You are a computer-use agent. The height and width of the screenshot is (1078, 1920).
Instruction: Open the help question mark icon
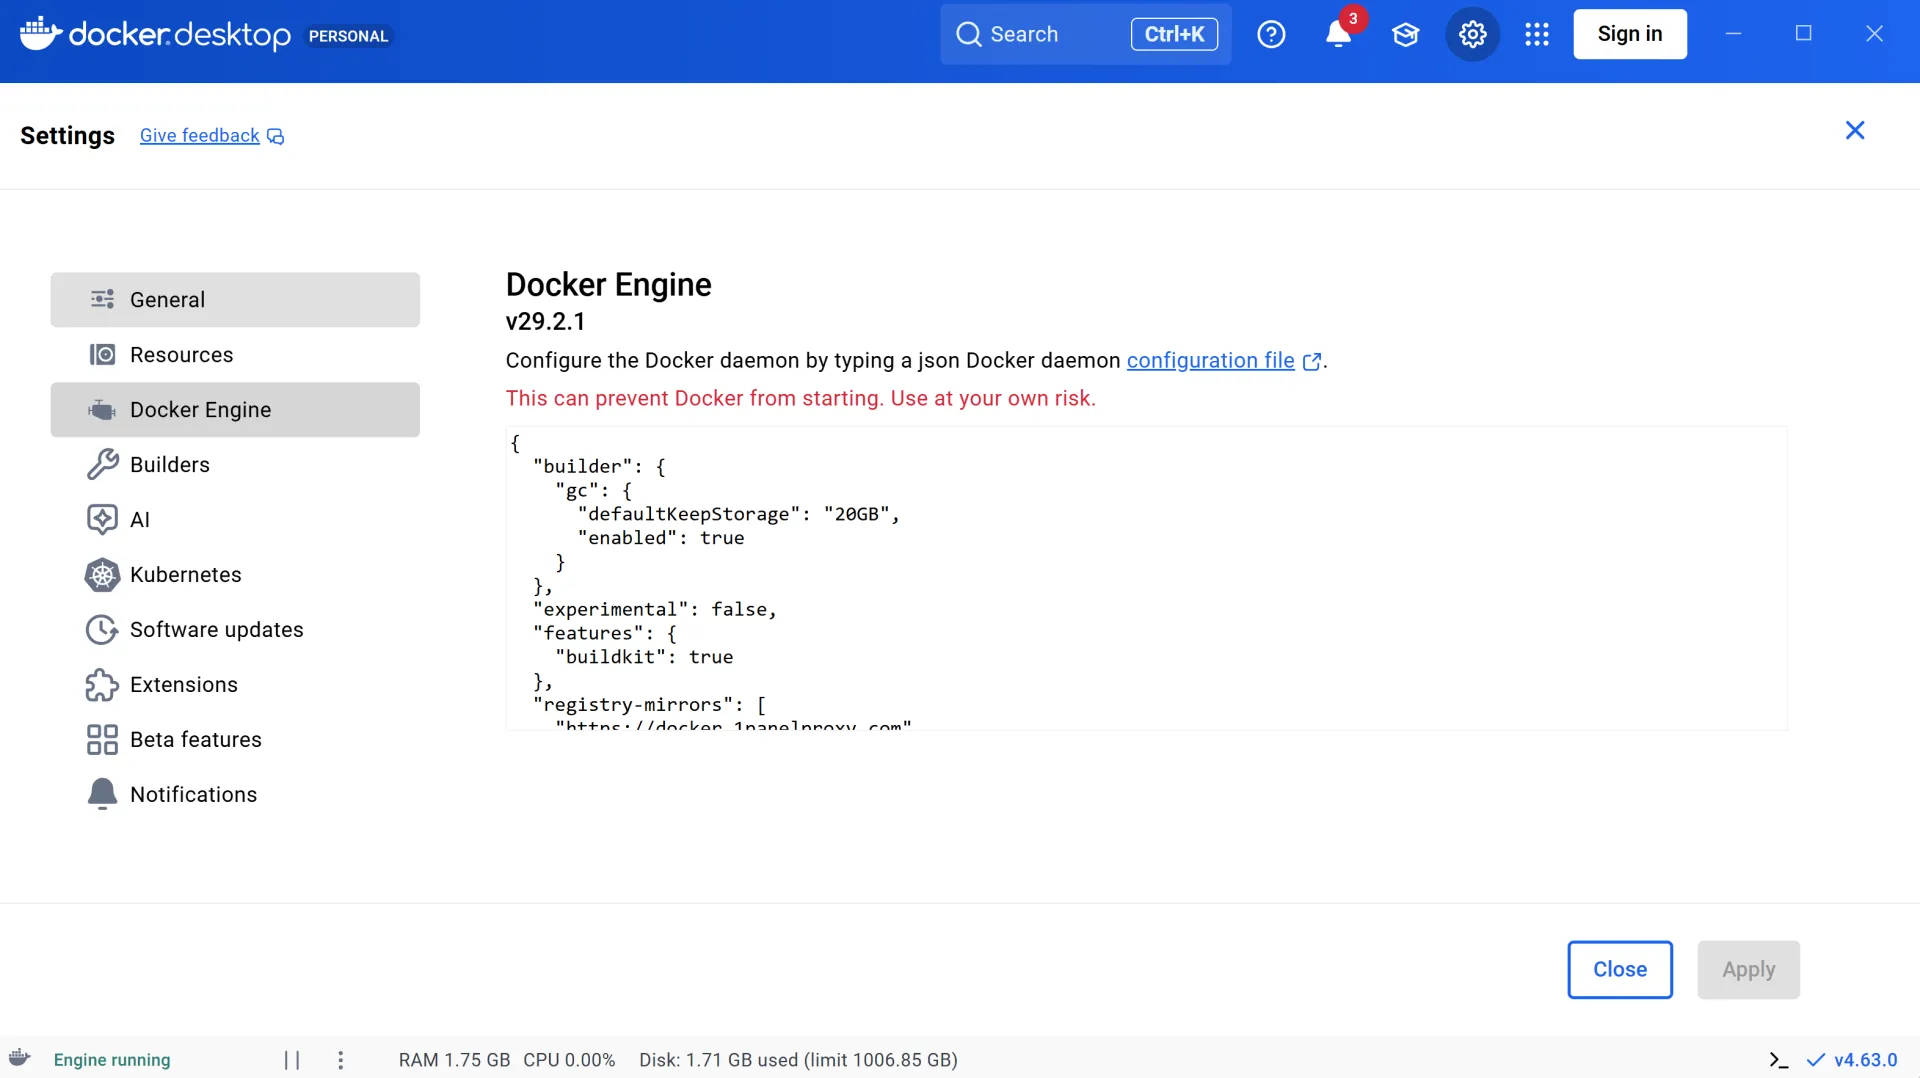pyautogui.click(x=1271, y=34)
